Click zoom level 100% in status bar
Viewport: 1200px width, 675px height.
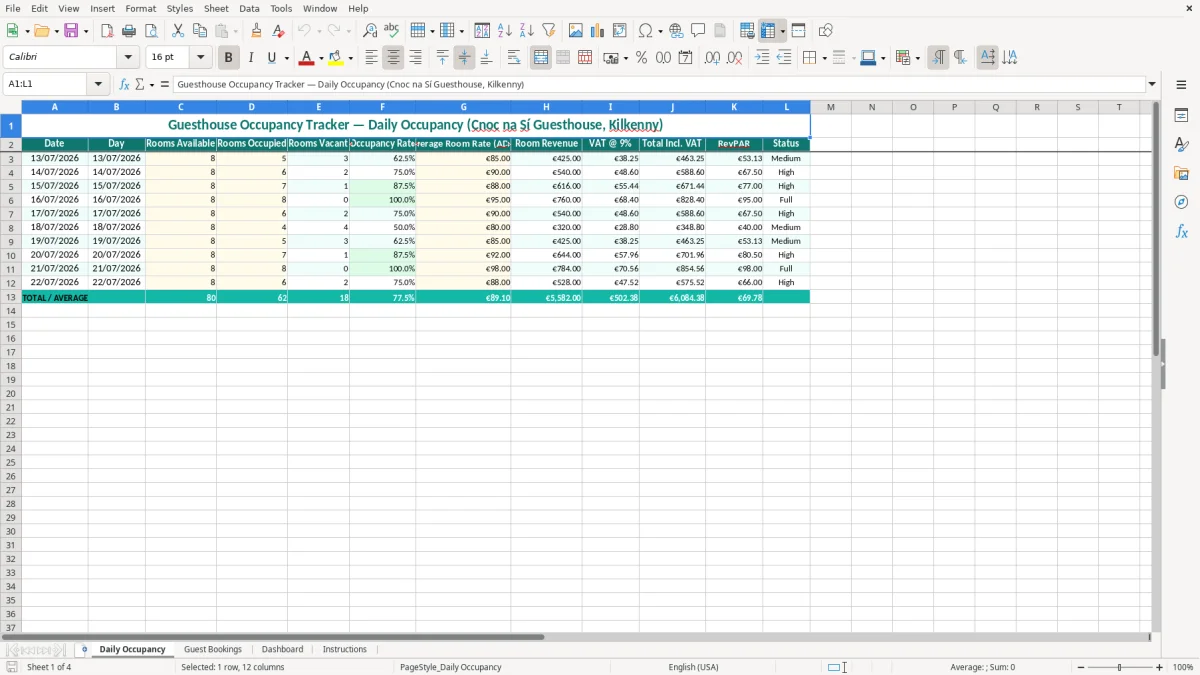pos(1183,667)
